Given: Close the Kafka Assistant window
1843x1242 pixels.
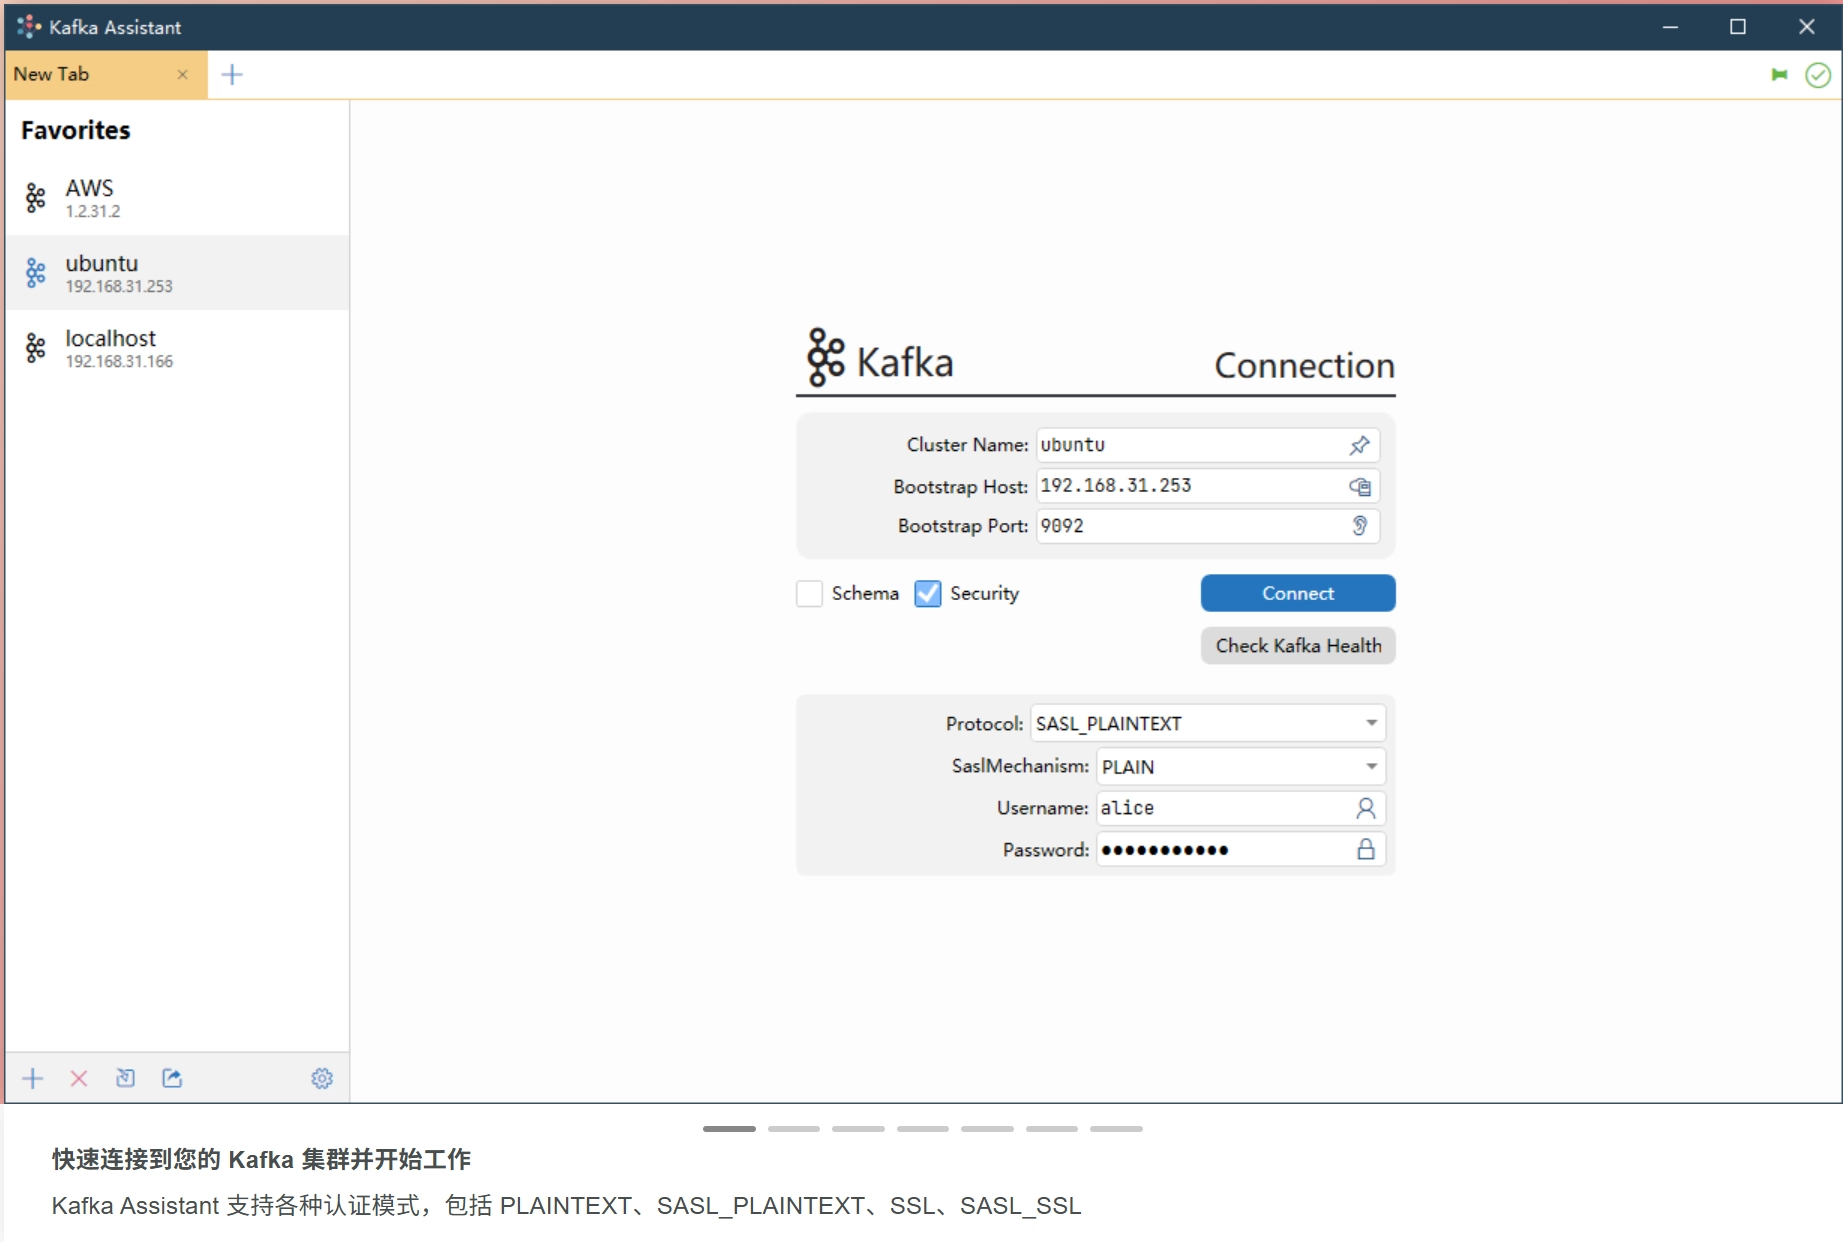Looking at the screenshot, I should tap(1806, 27).
